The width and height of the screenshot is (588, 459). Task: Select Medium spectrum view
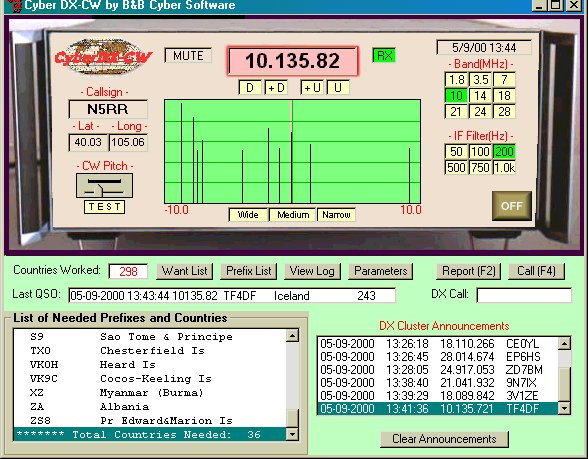pyautogui.click(x=293, y=215)
